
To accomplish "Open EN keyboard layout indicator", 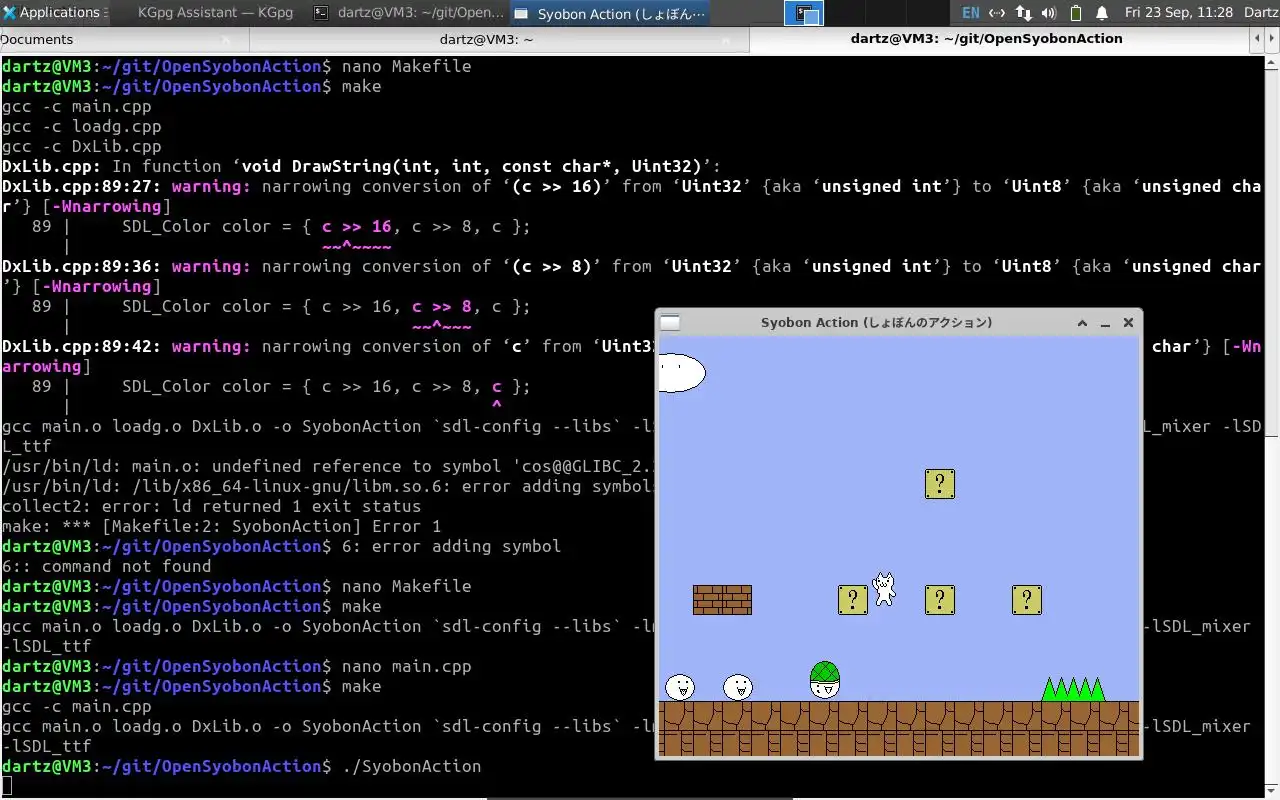I will click(970, 13).
